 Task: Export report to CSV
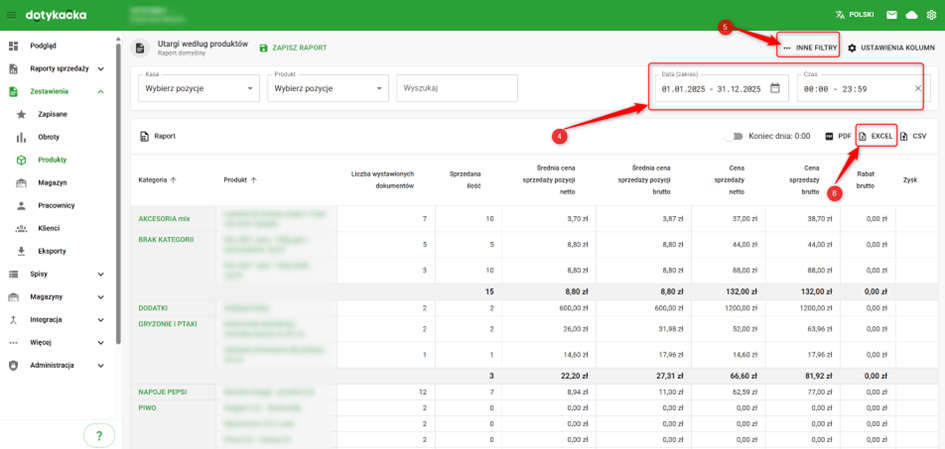[x=913, y=137]
